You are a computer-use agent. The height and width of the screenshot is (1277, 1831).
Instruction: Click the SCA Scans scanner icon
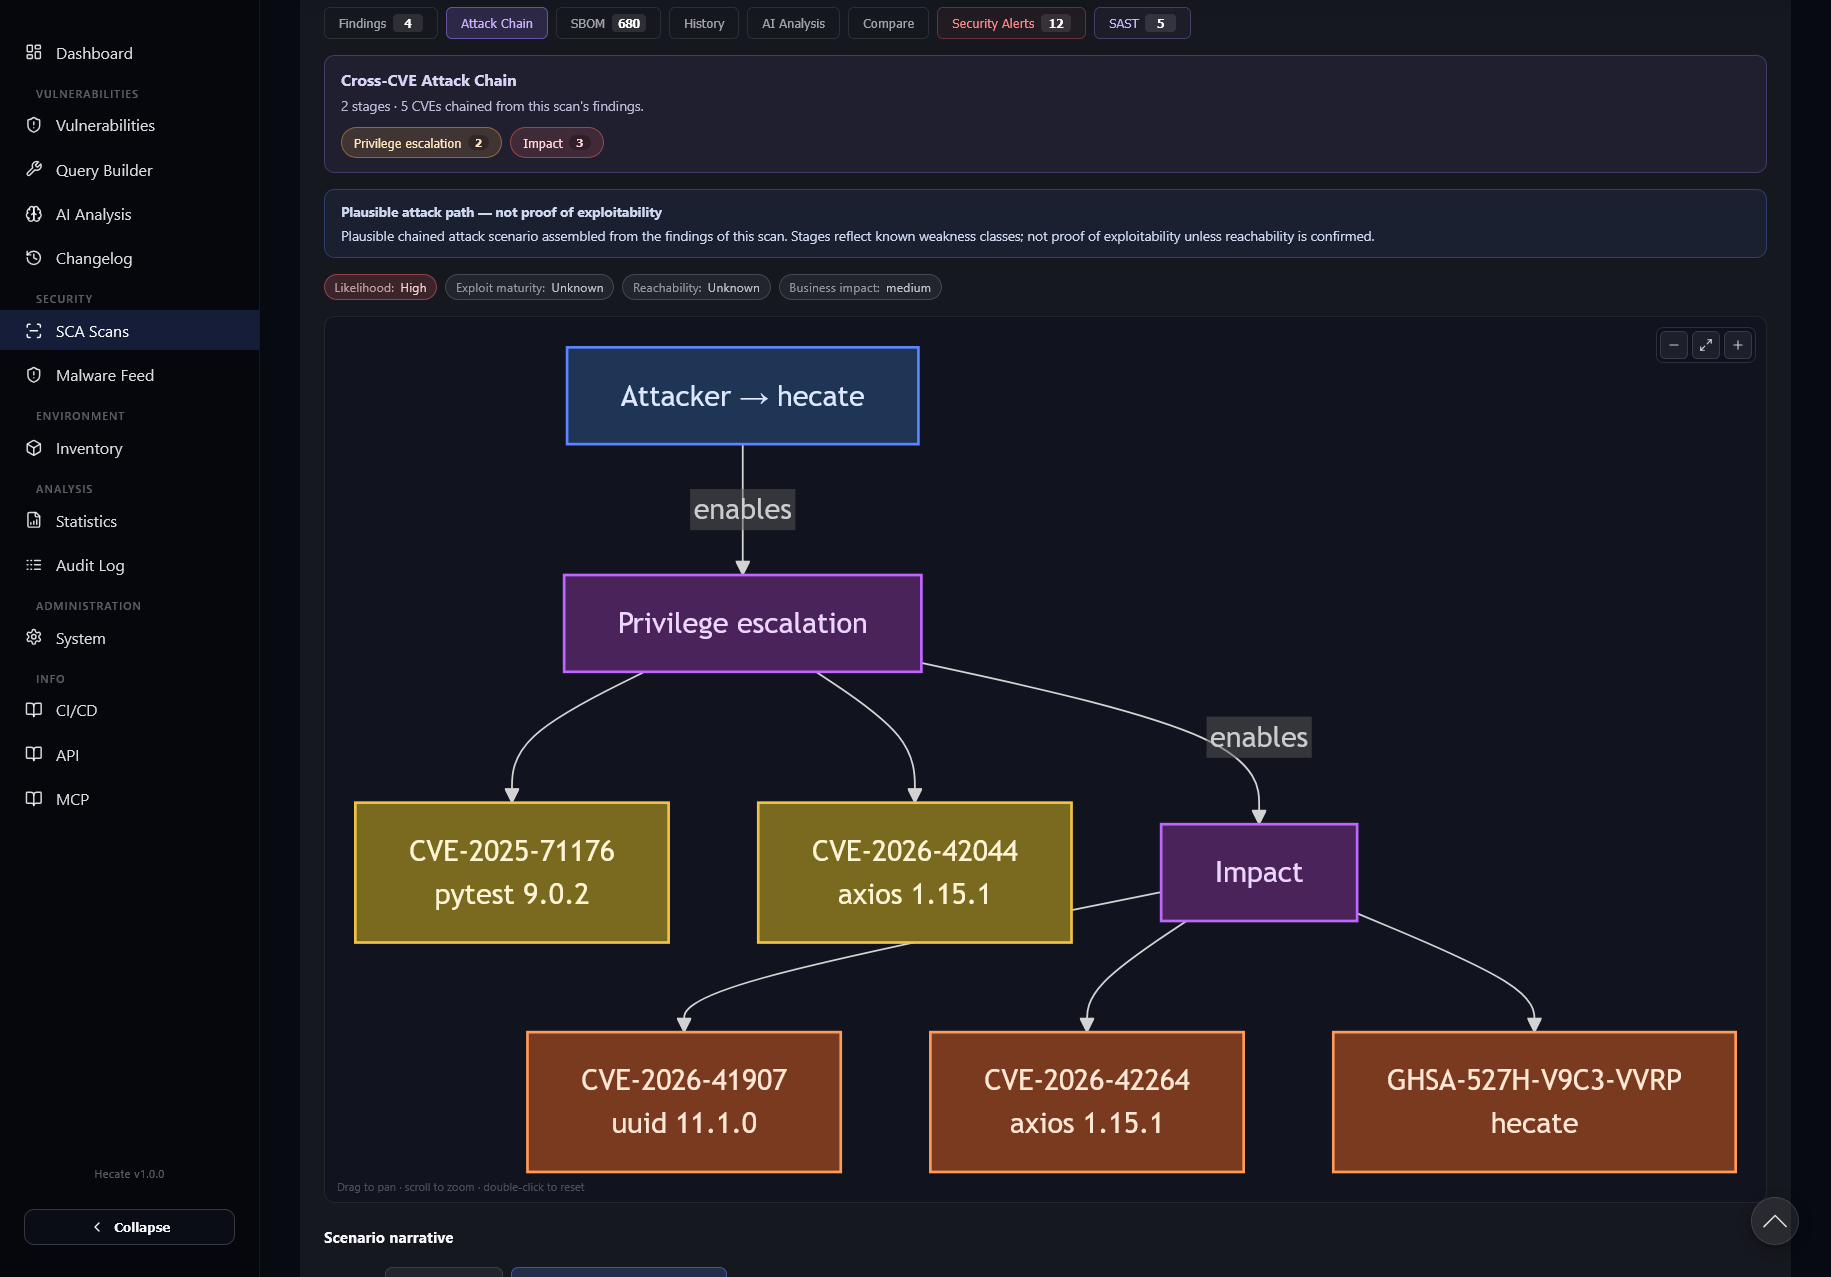(x=34, y=331)
